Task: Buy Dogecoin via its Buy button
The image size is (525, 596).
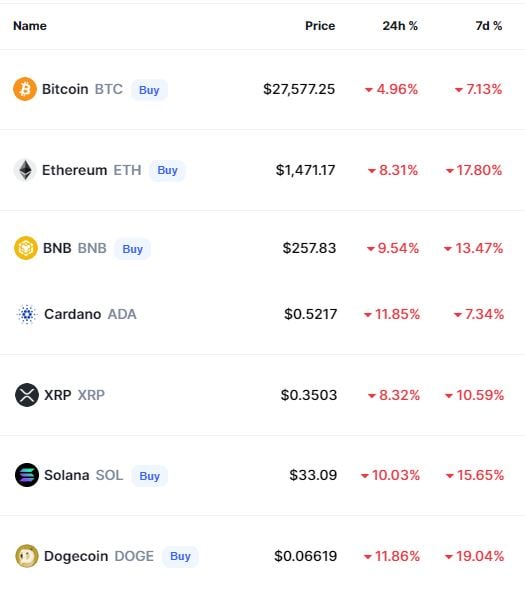Action: point(180,556)
